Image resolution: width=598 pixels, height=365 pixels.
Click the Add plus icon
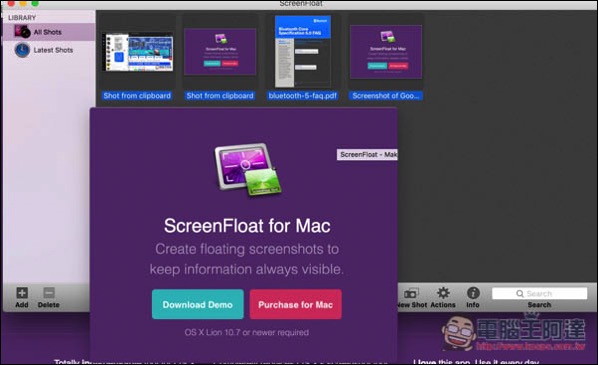(x=22, y=293)
